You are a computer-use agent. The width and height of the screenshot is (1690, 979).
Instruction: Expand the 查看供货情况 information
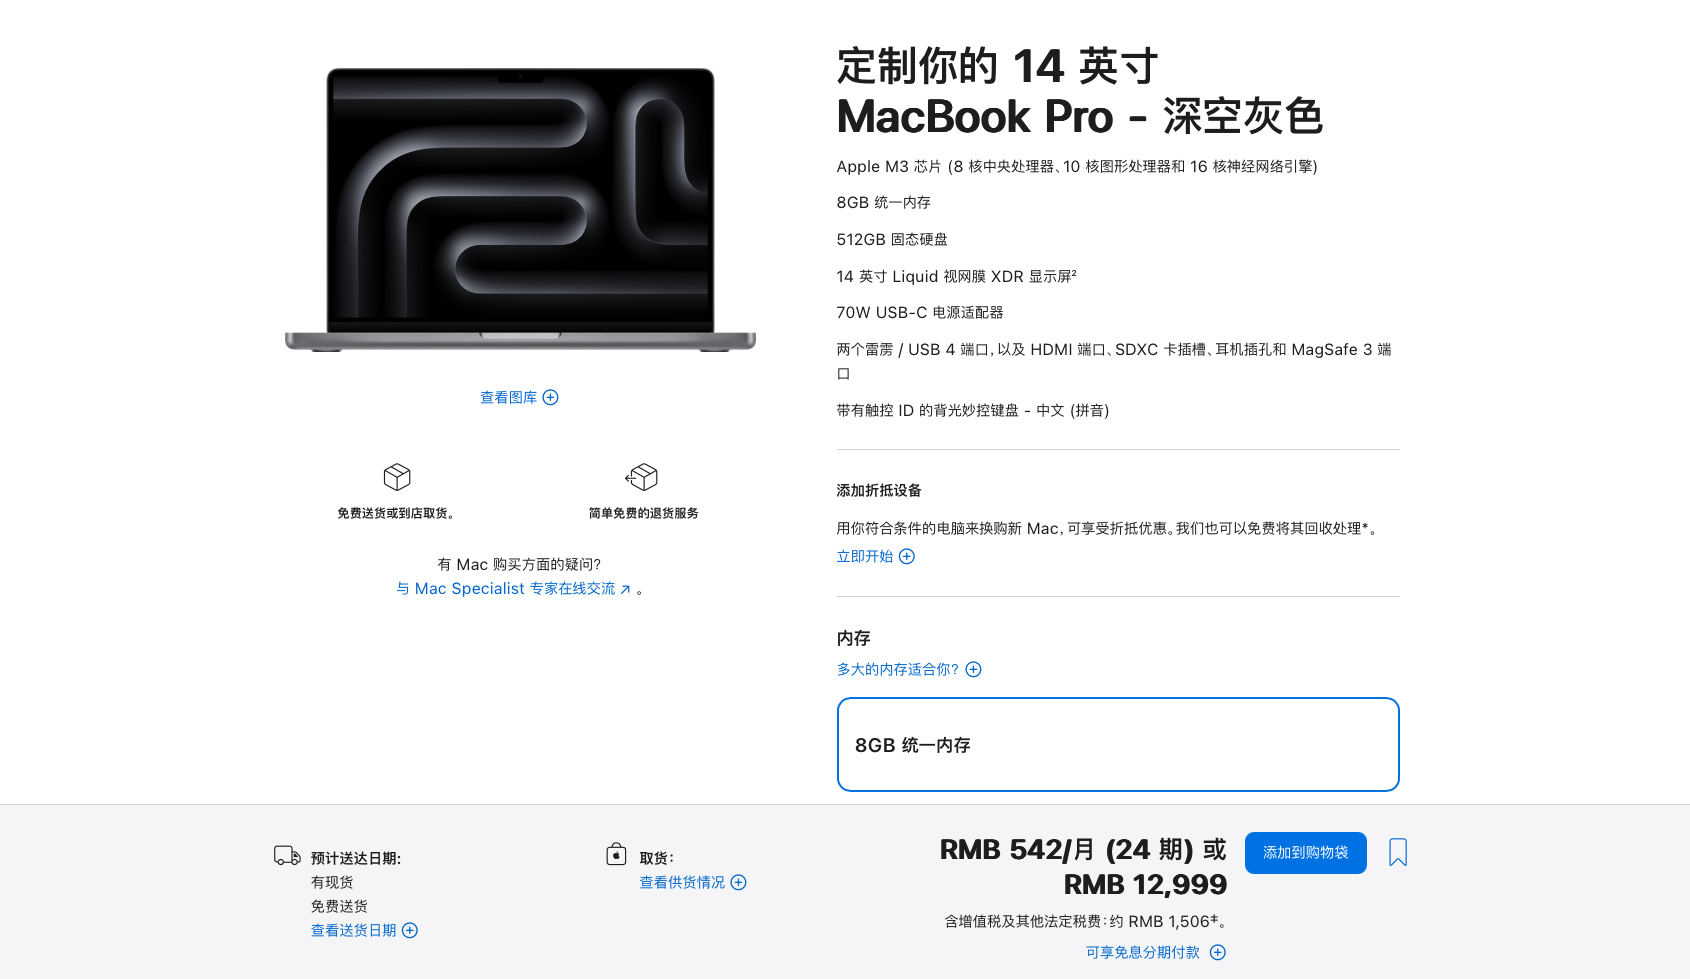tap(738, 882)
